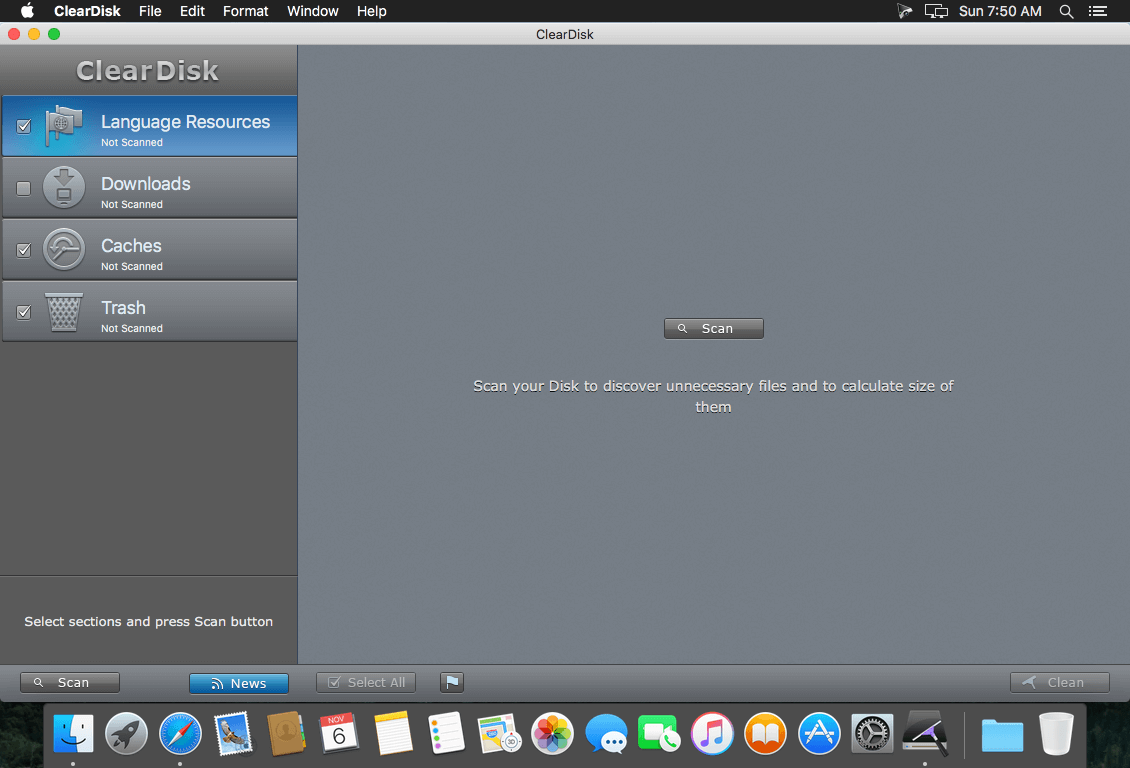Viewport: 1130px width, 768px height.
Task: Open System Preferences from the dock
Action: (x=872, y=734)
